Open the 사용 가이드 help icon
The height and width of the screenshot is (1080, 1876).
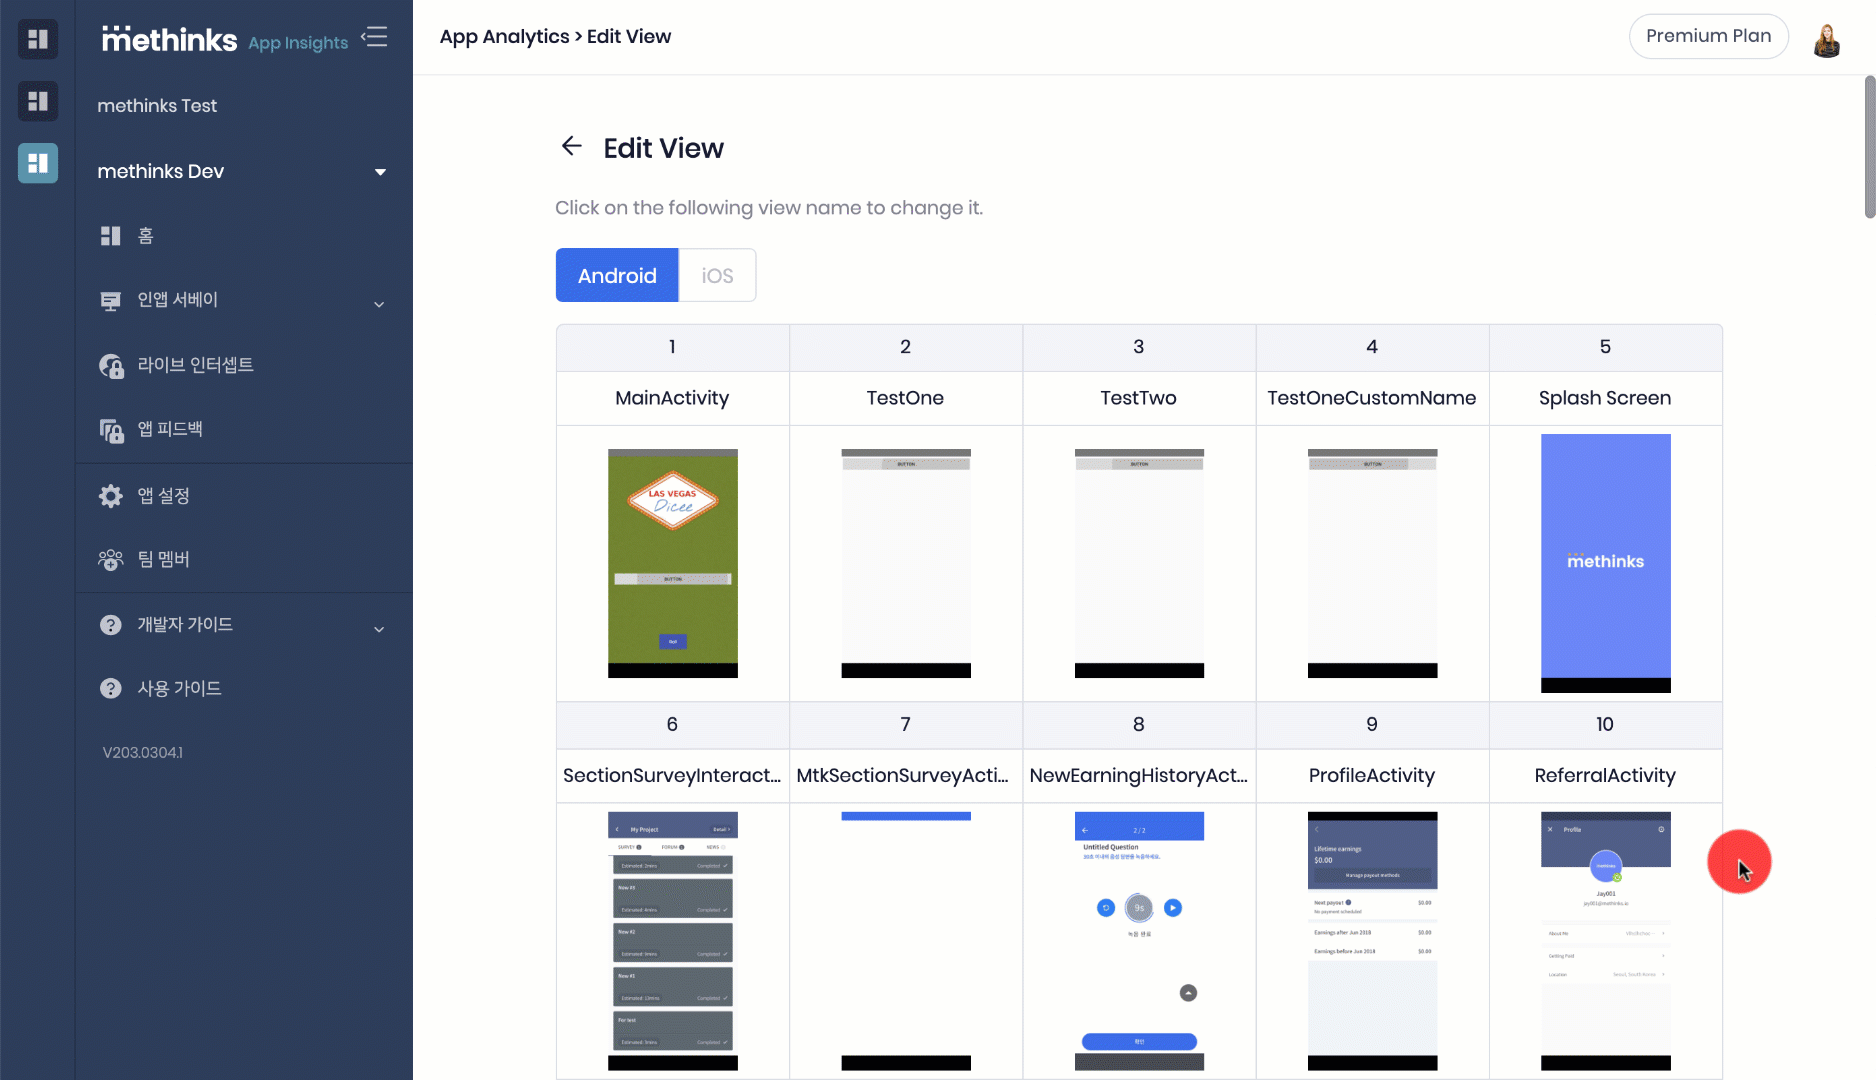point(110,688)
